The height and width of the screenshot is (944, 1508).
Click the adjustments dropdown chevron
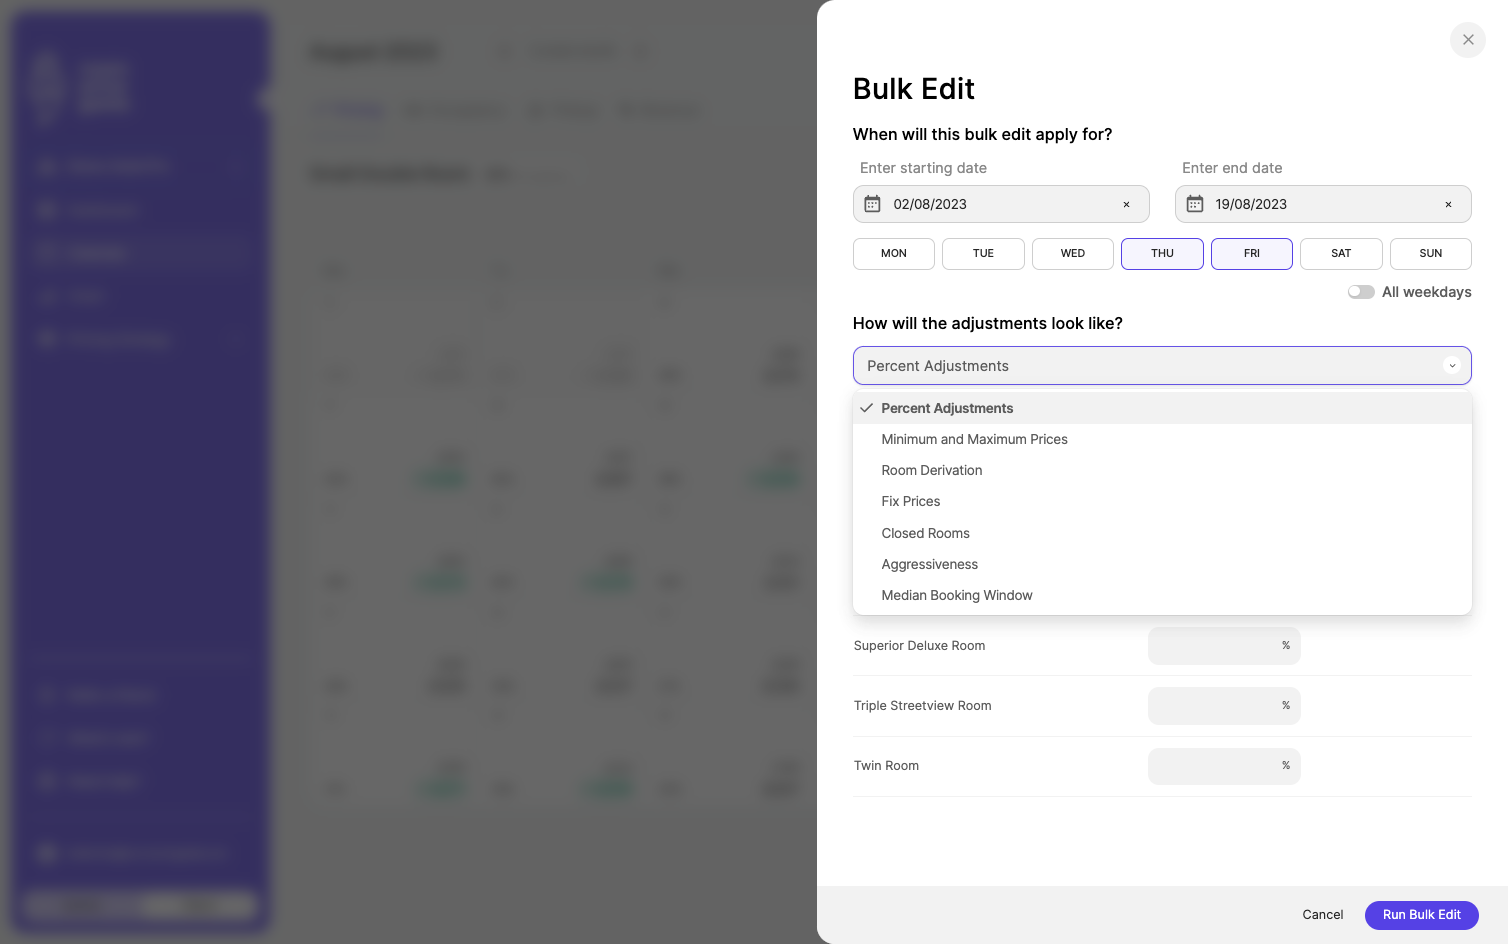pyautogui.click(x=1452, y=366)
